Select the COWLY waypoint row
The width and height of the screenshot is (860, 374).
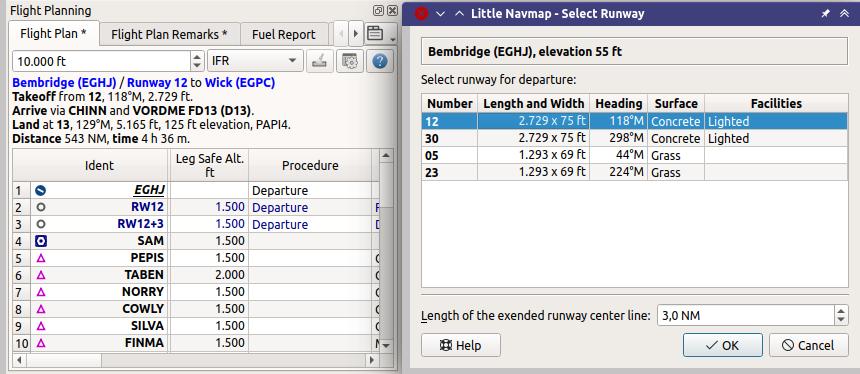(196, 309)
